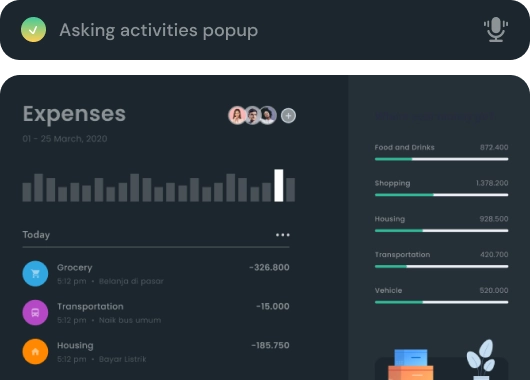Click the 01 - 25 March, 2020 date range
530x380 pixels.
click(x=65, y=139)
